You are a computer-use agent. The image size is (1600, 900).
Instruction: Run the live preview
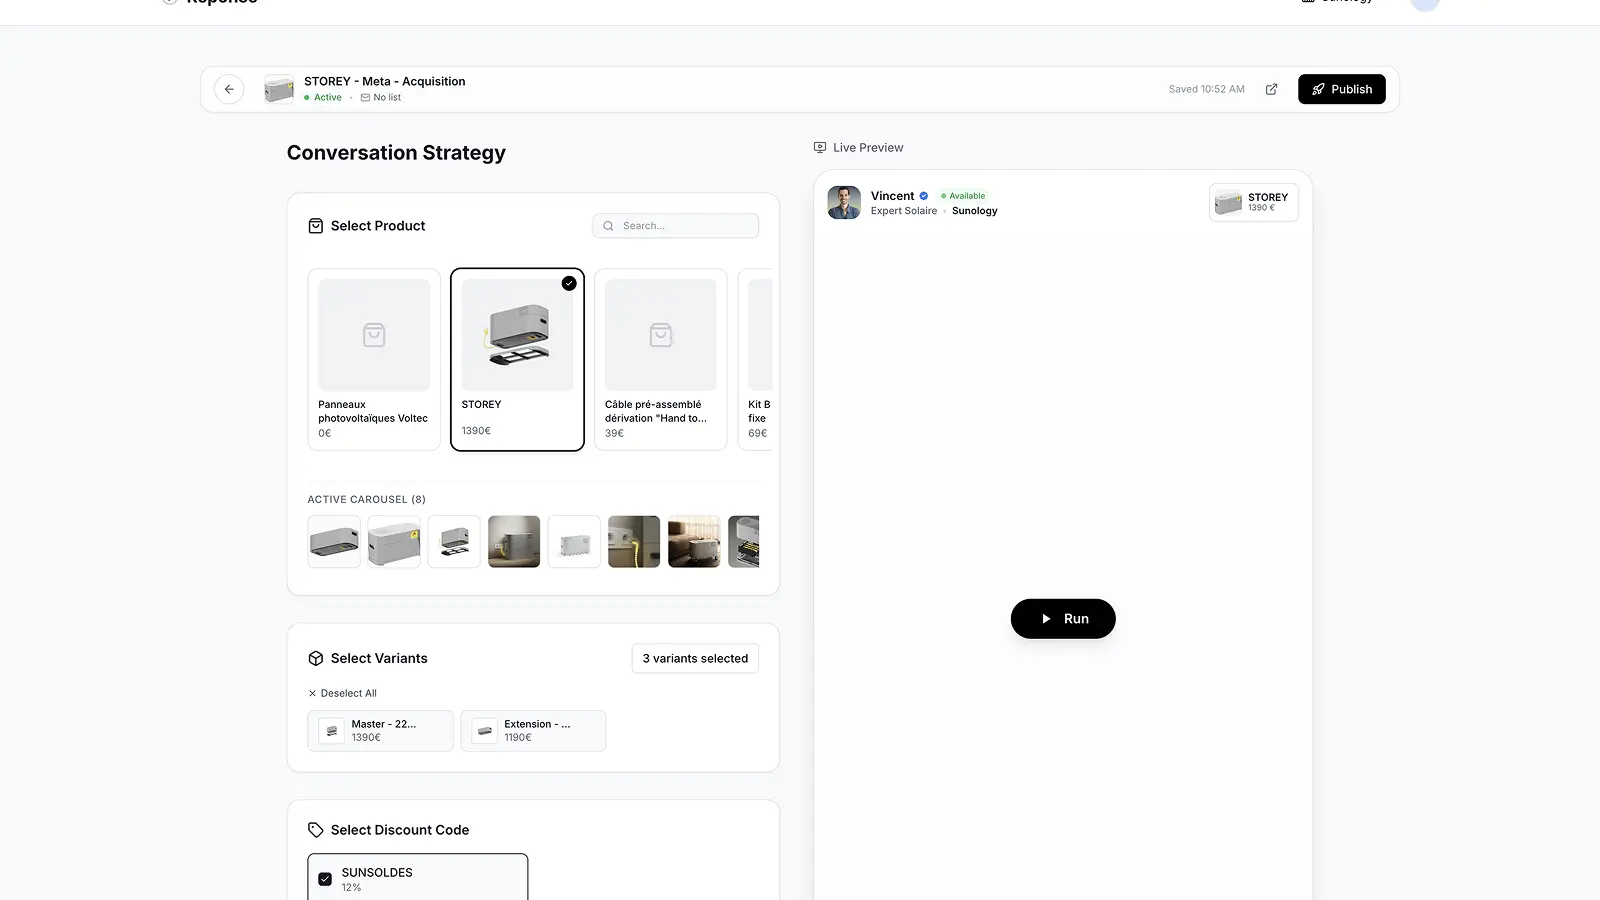click(x=1063, y=619)
